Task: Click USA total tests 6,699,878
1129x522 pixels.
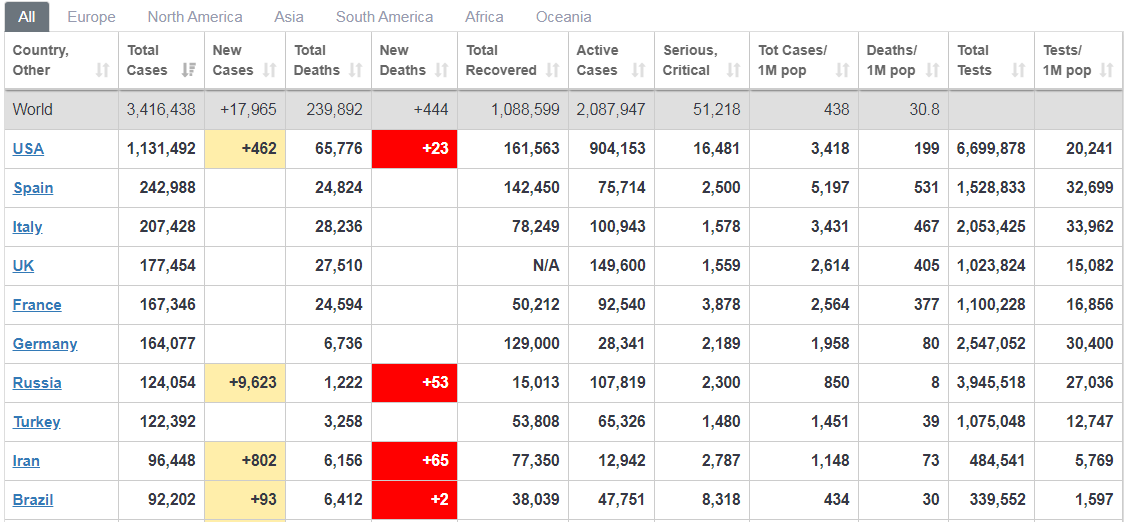Action: 991,149
